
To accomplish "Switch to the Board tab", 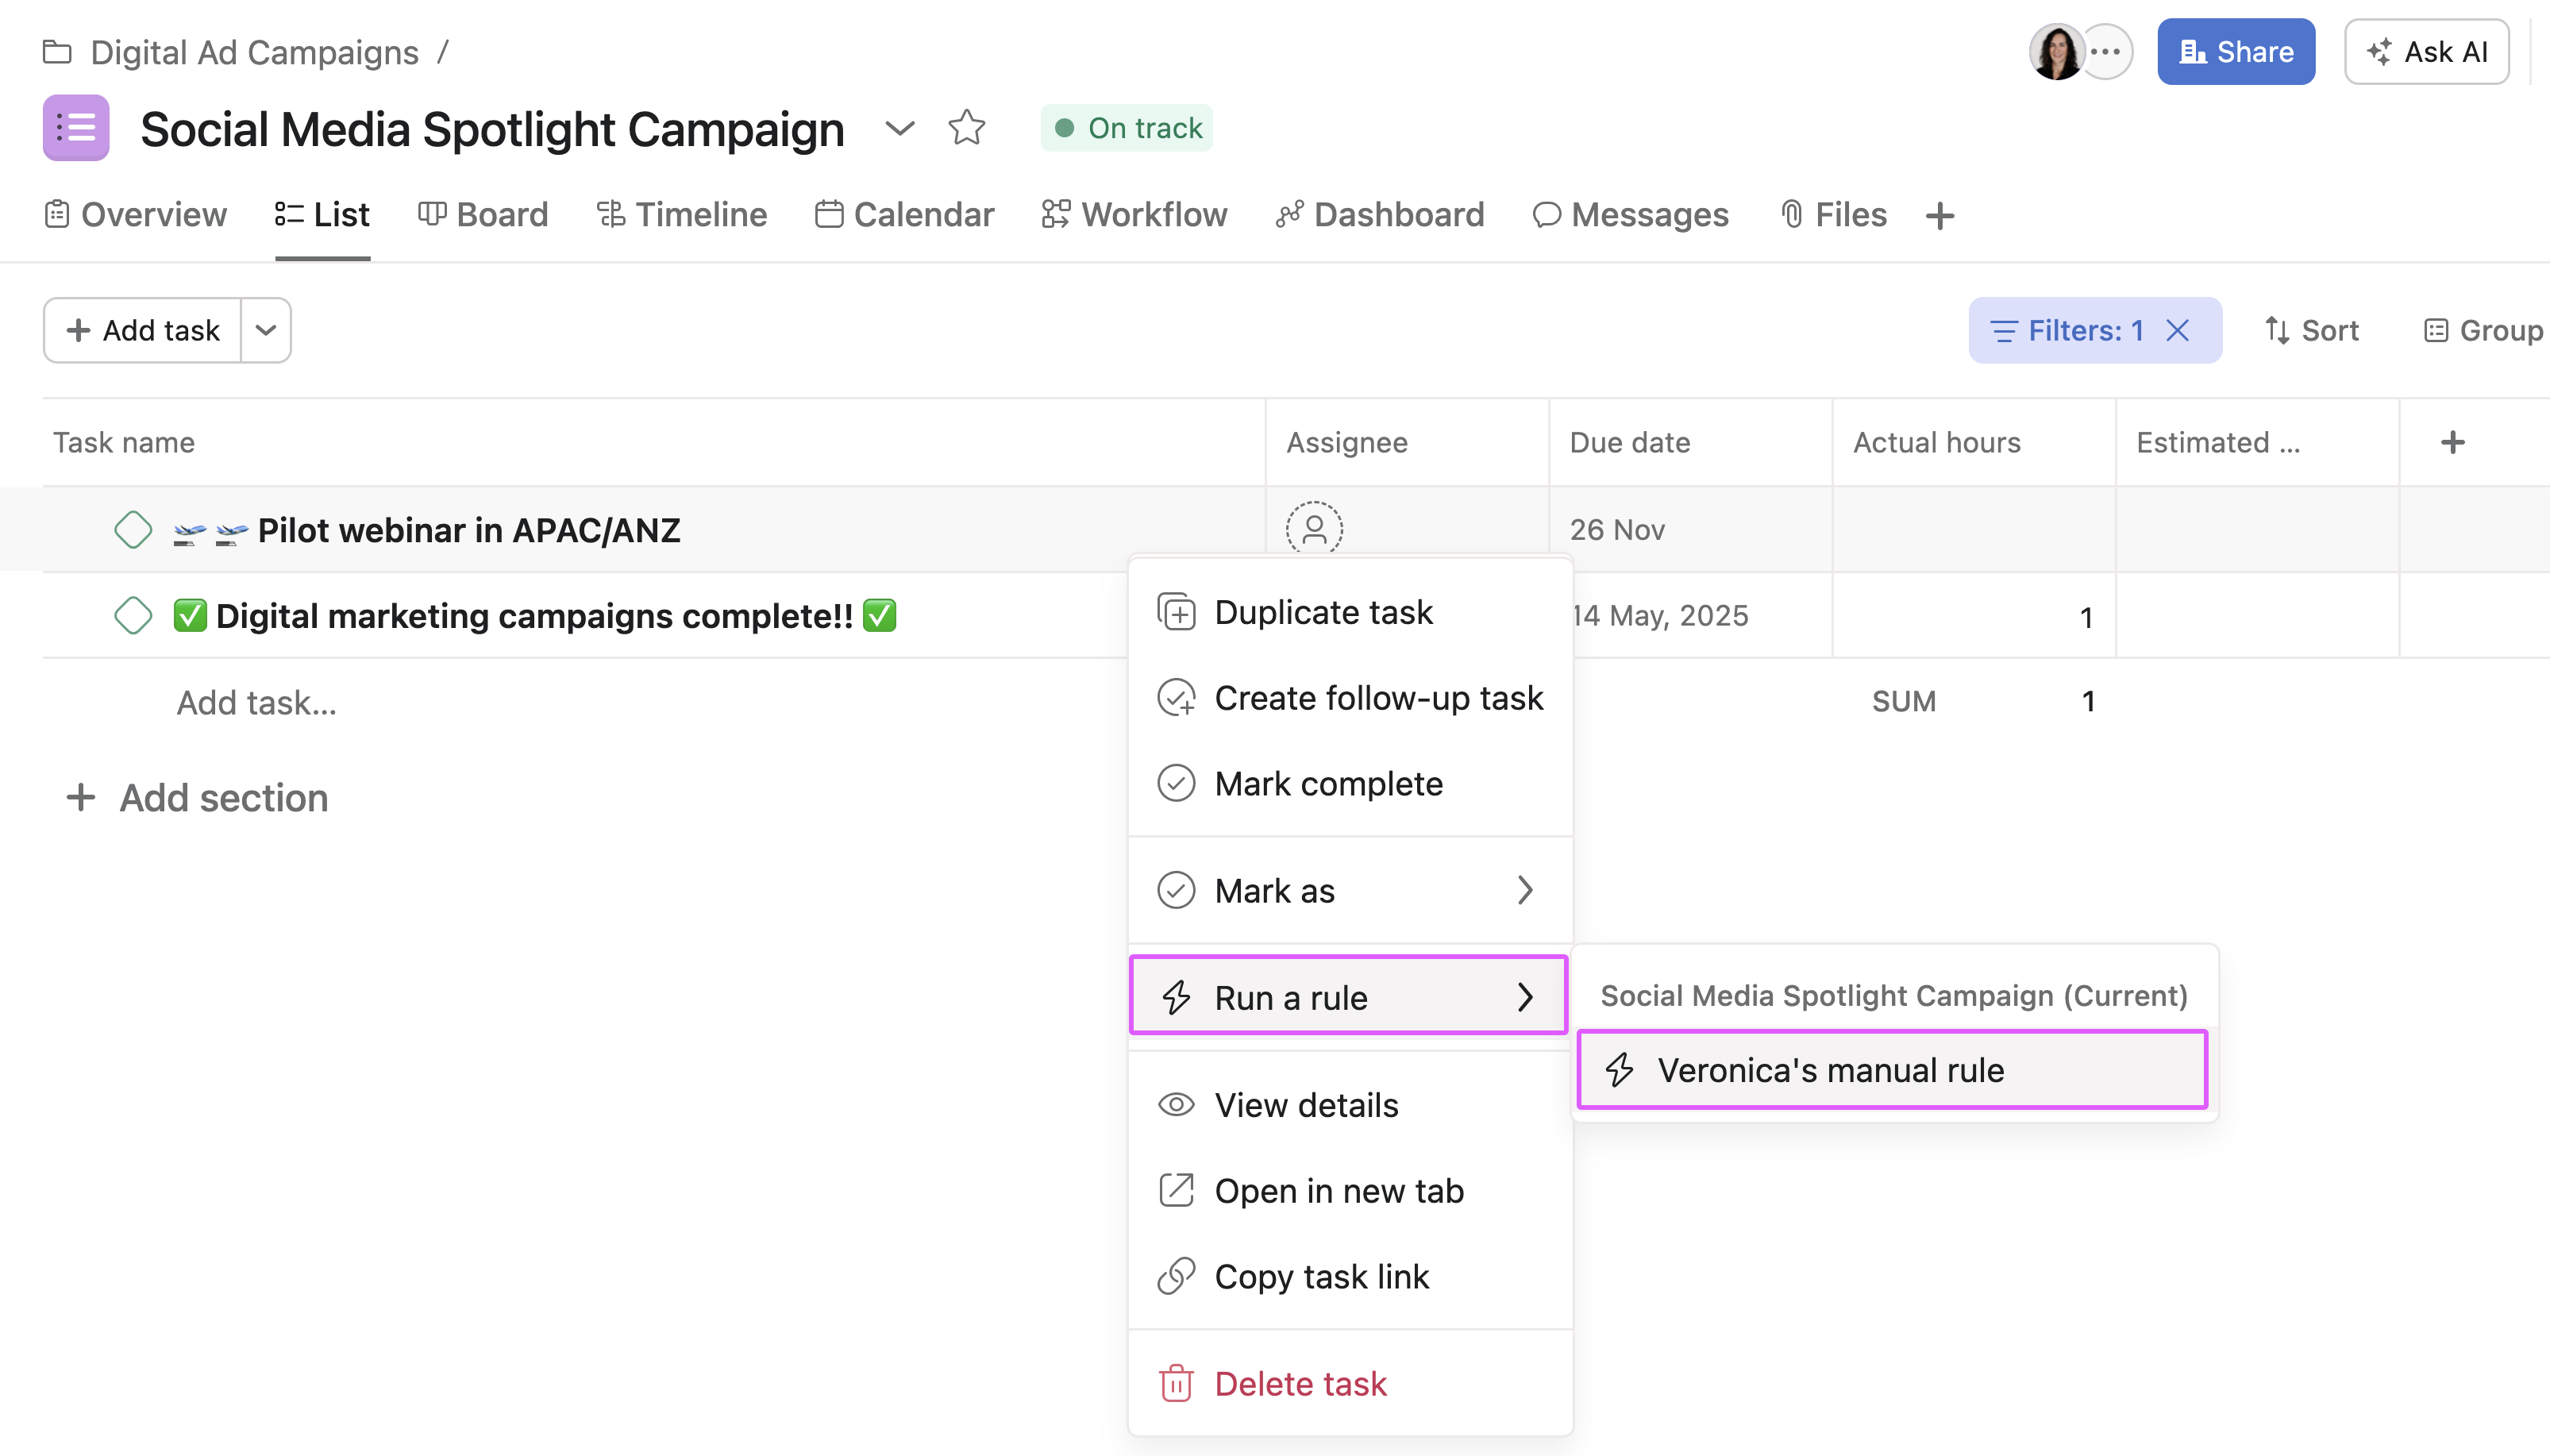I will click(483, 215).
